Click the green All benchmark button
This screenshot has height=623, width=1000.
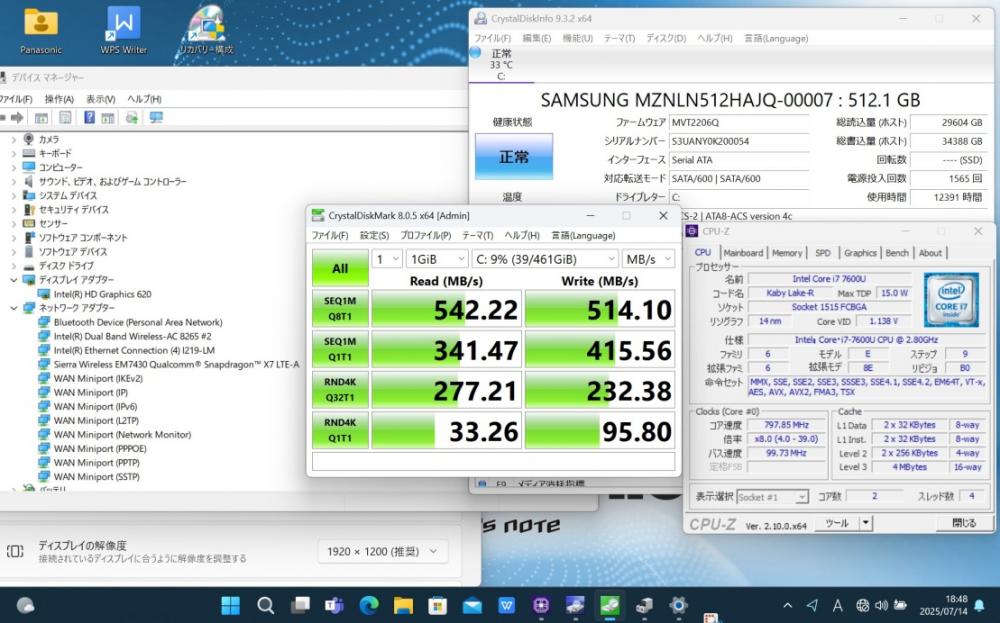pos(340,268)
